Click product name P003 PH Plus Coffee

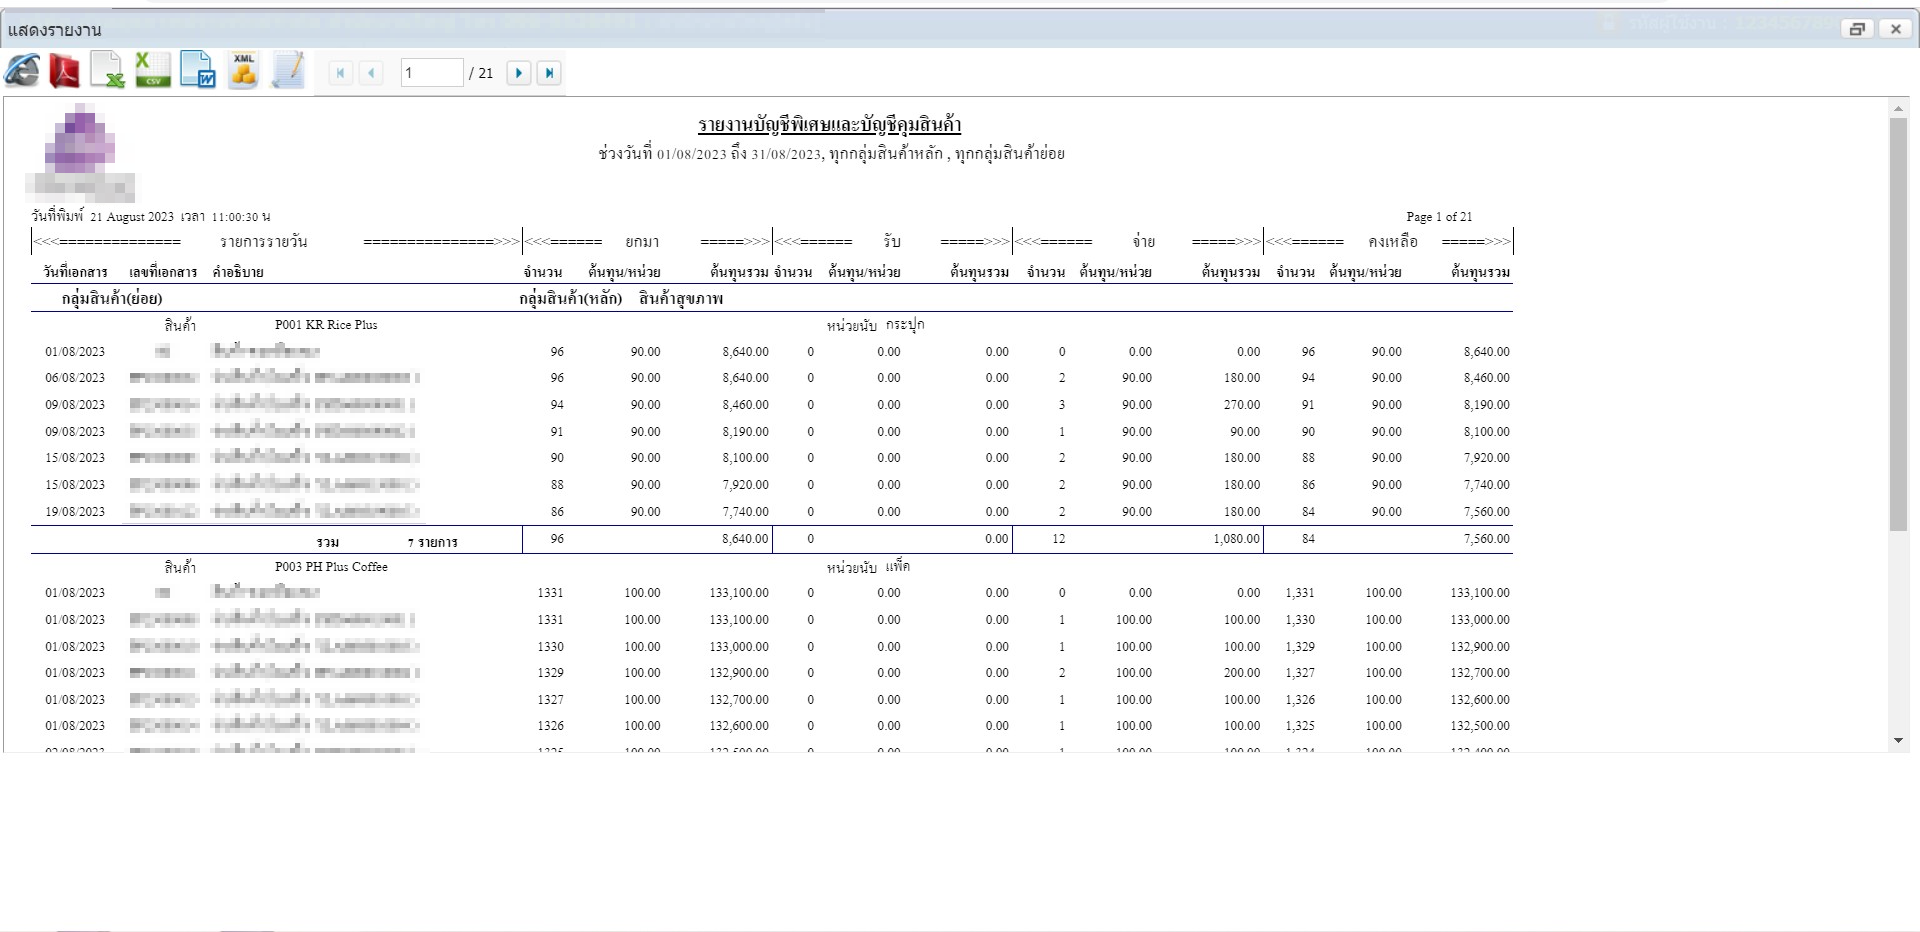pos(331,567)
